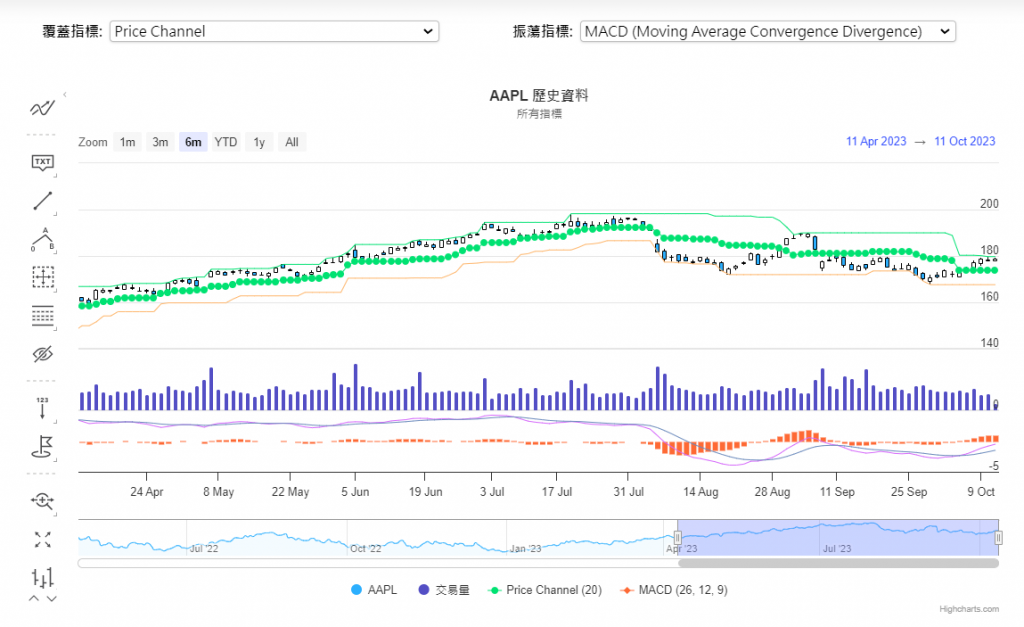Select the flag marker tool
1024x627 pixels.
tap(42, 446)
